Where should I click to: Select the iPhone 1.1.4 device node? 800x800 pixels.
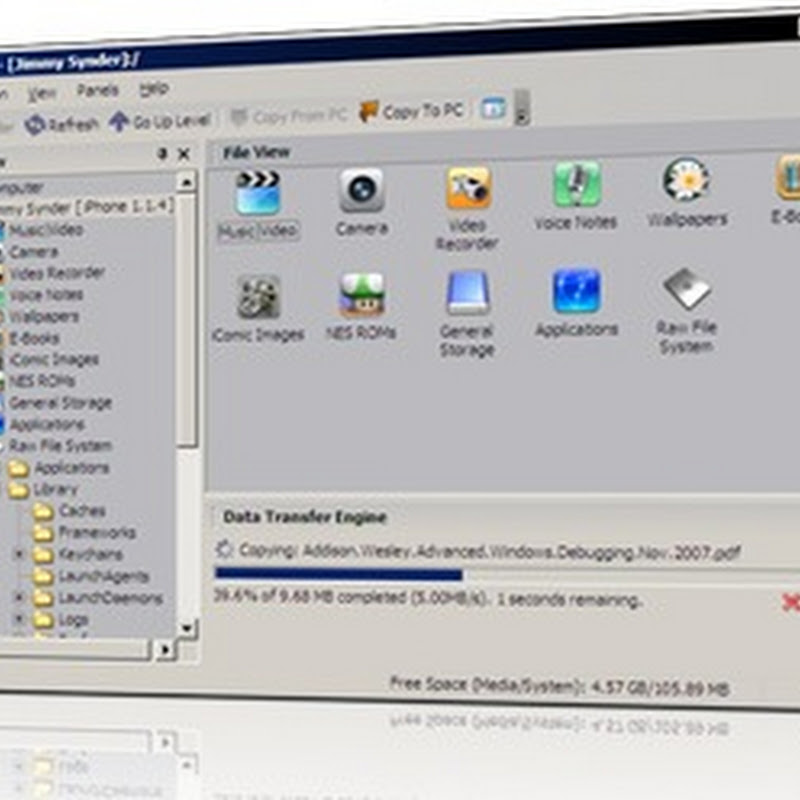pyautogui.click(x=87, y=208)
